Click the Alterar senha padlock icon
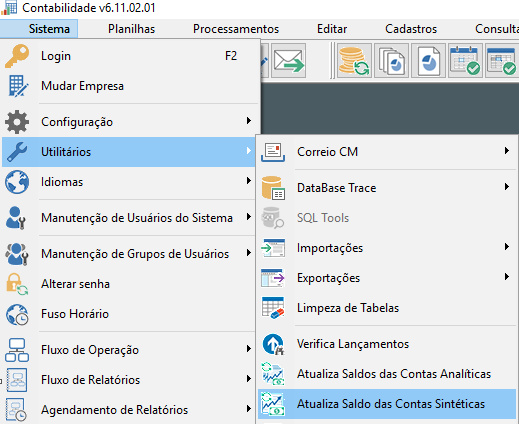 coord(17,284)
